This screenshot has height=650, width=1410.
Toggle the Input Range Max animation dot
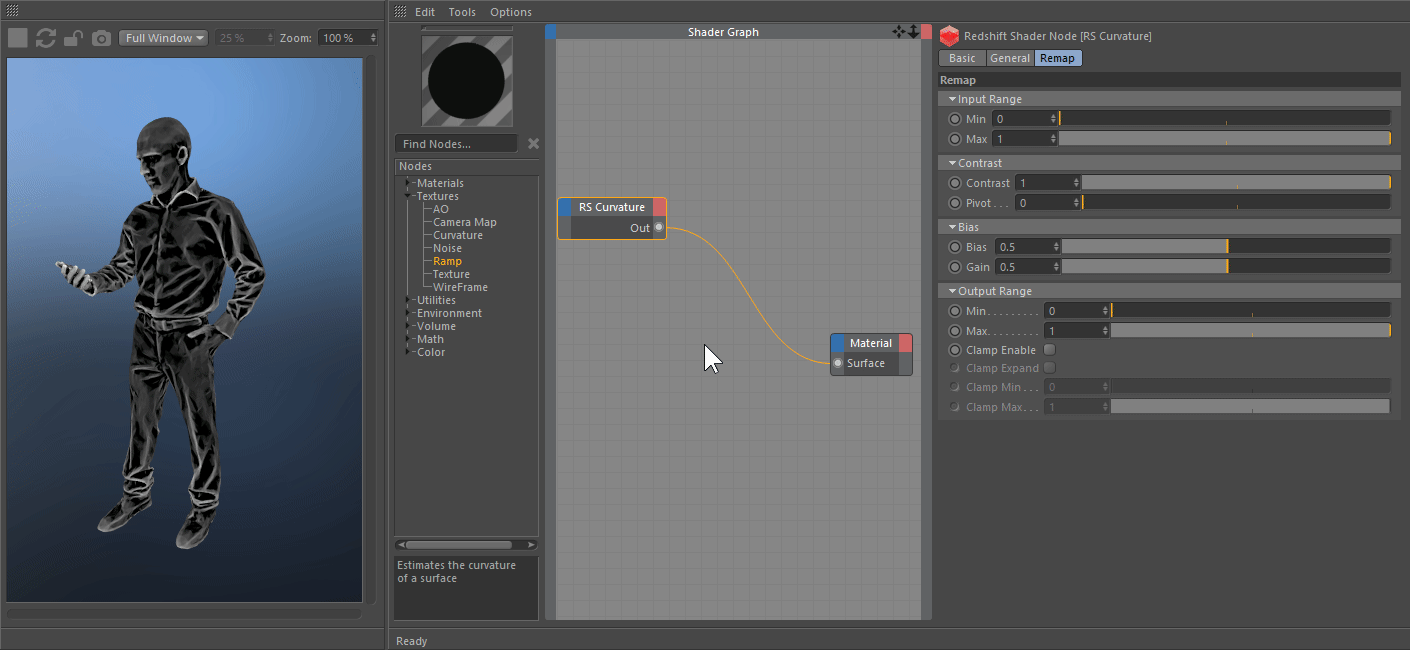coord(954,139)
